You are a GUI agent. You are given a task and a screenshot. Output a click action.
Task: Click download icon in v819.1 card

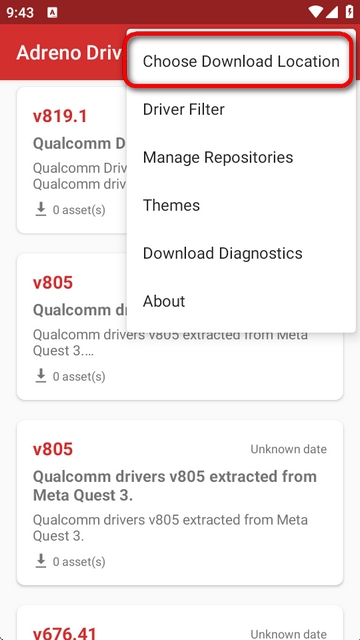click(41, 209)
